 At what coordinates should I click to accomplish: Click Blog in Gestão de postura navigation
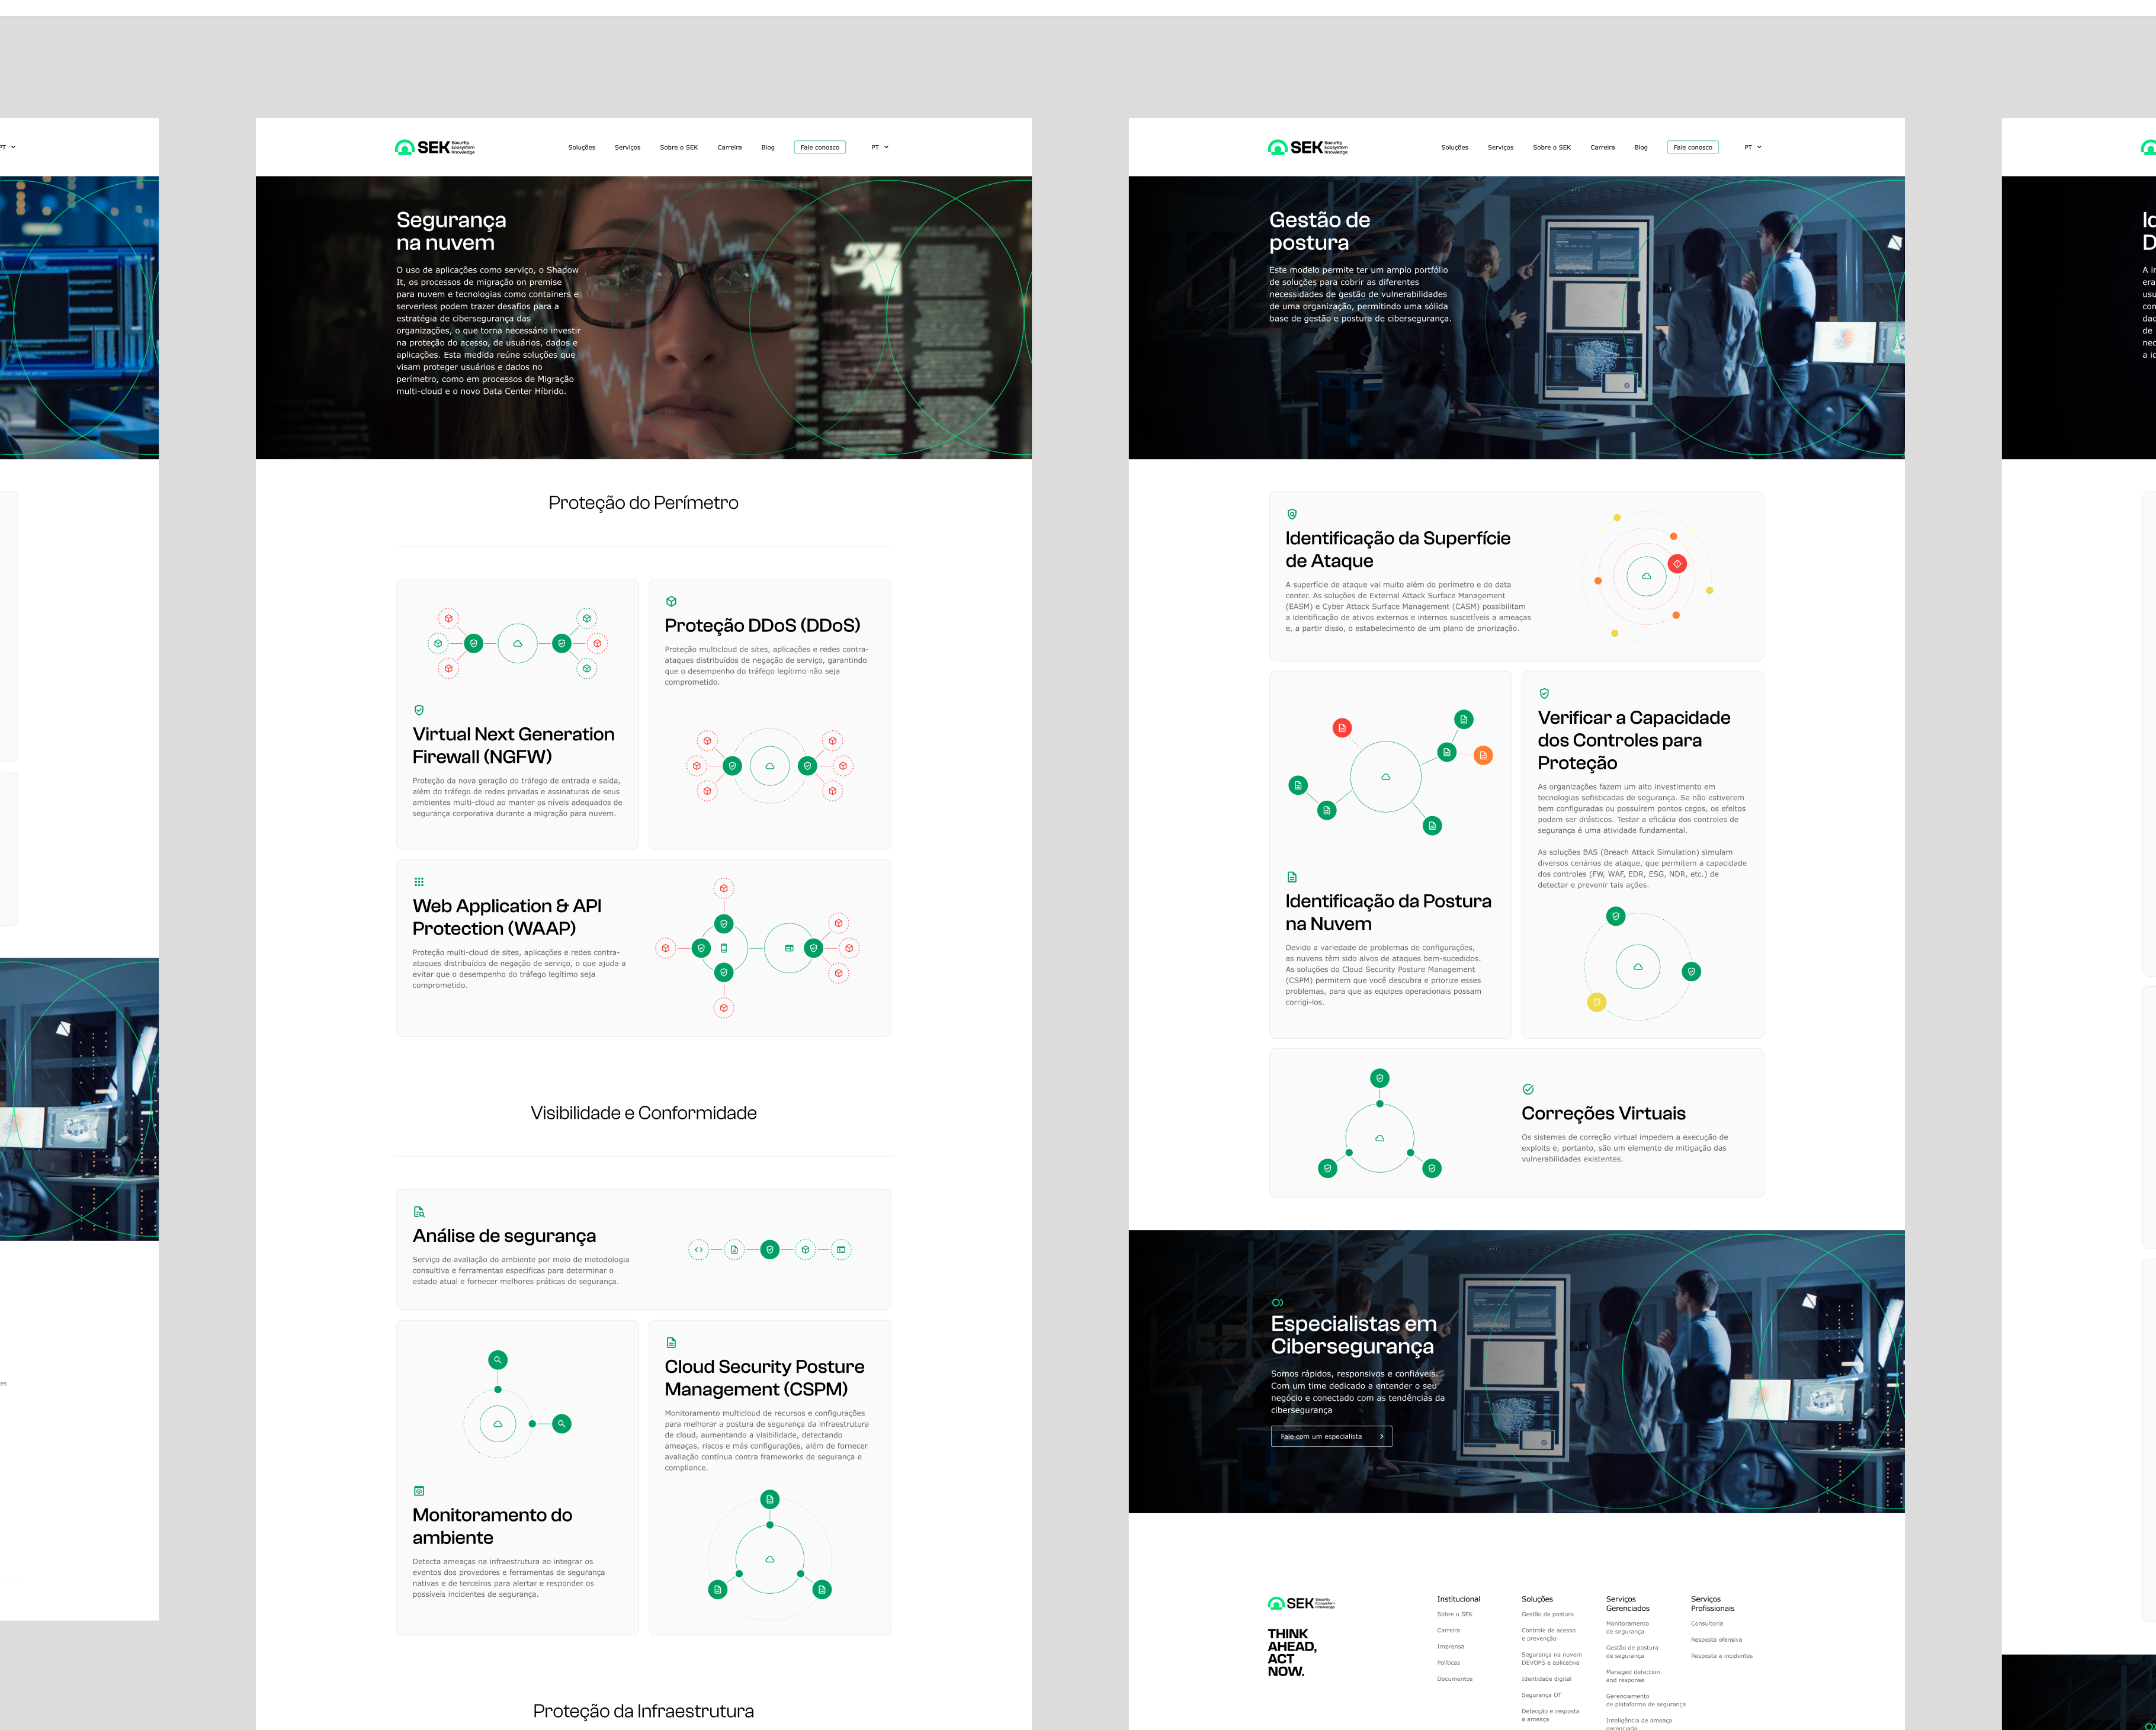[1640, 147]
